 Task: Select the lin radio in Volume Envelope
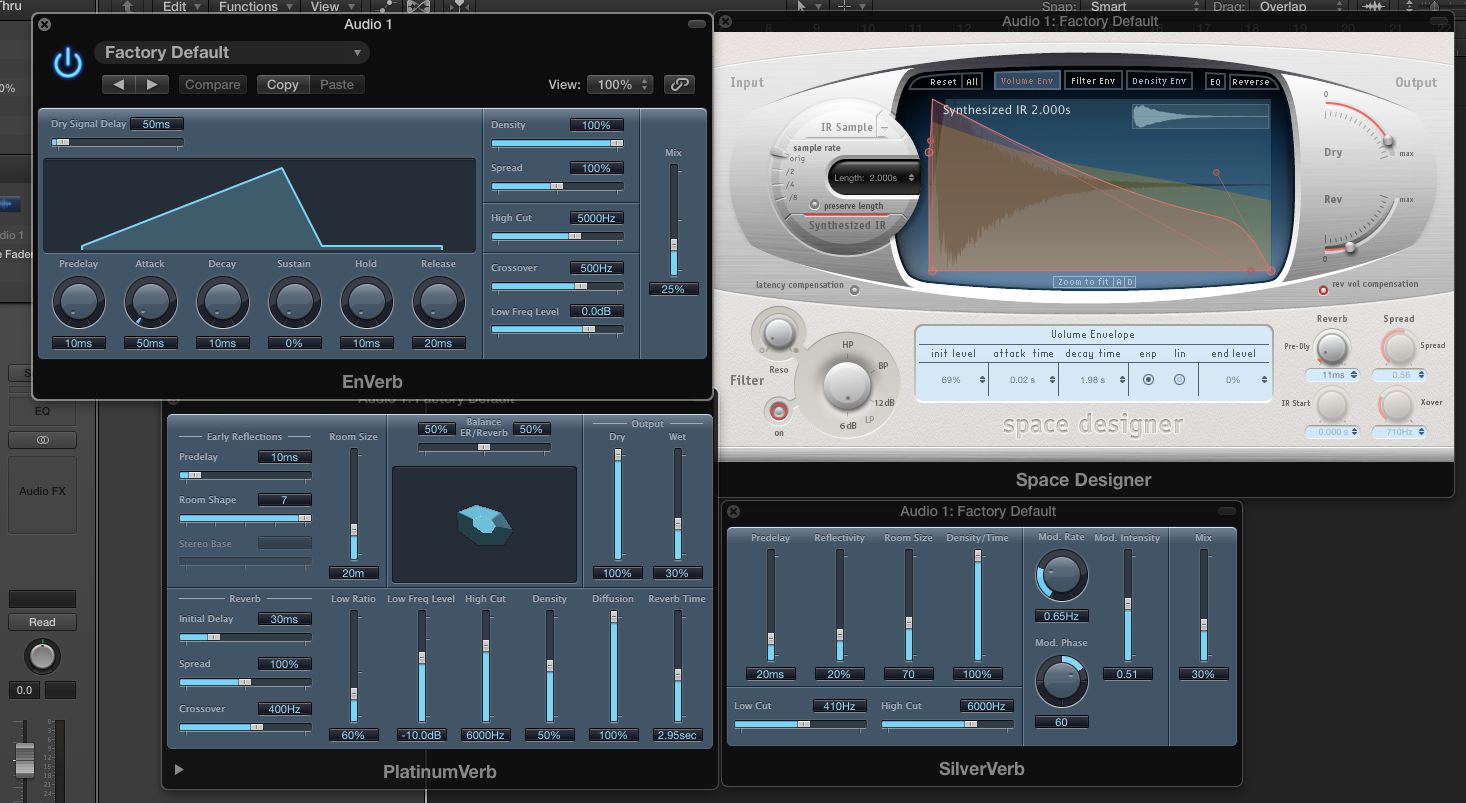(x=1179, y=379)
